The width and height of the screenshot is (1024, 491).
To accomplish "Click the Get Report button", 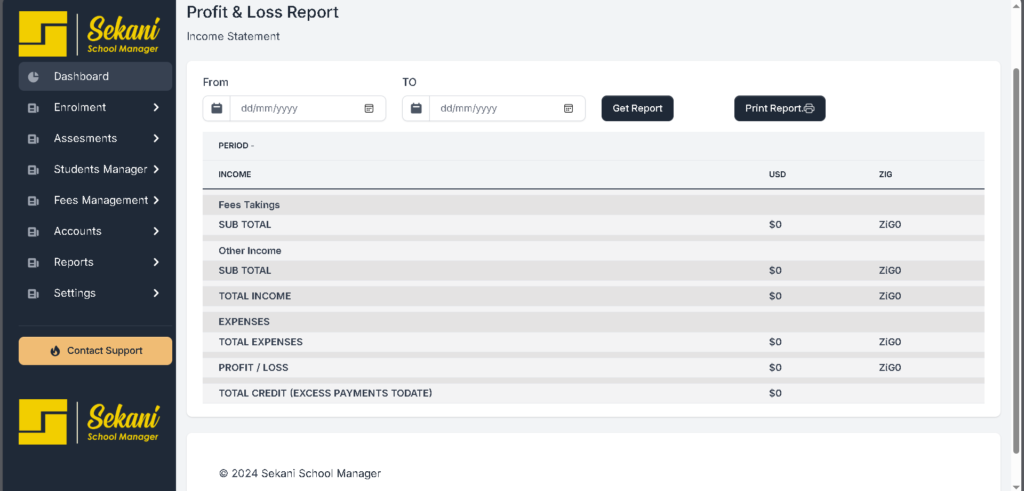I will click(x=637, y=108).
